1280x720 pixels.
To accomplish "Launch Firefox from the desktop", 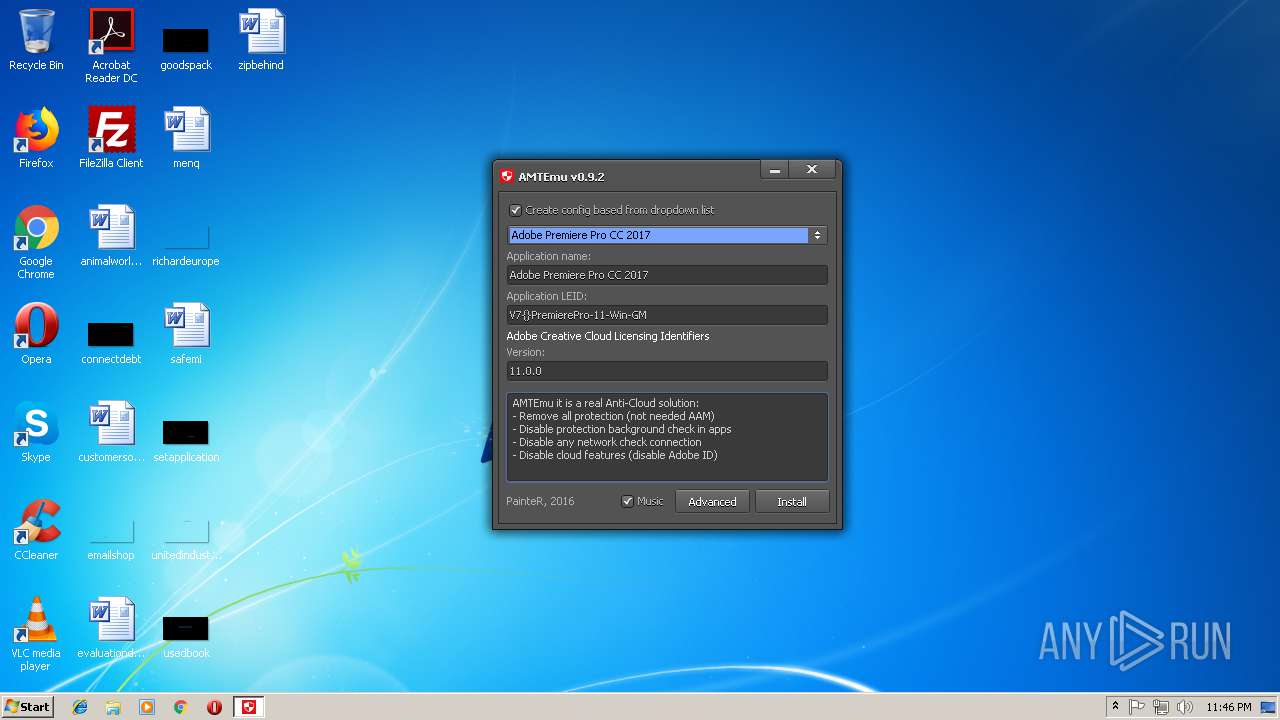I will point(36,138).
